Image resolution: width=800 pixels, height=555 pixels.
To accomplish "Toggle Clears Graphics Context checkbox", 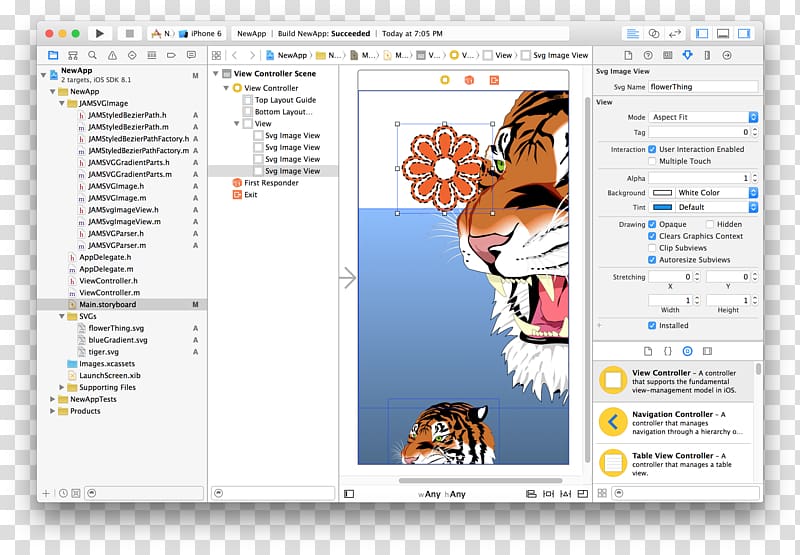I will [652, 236].
